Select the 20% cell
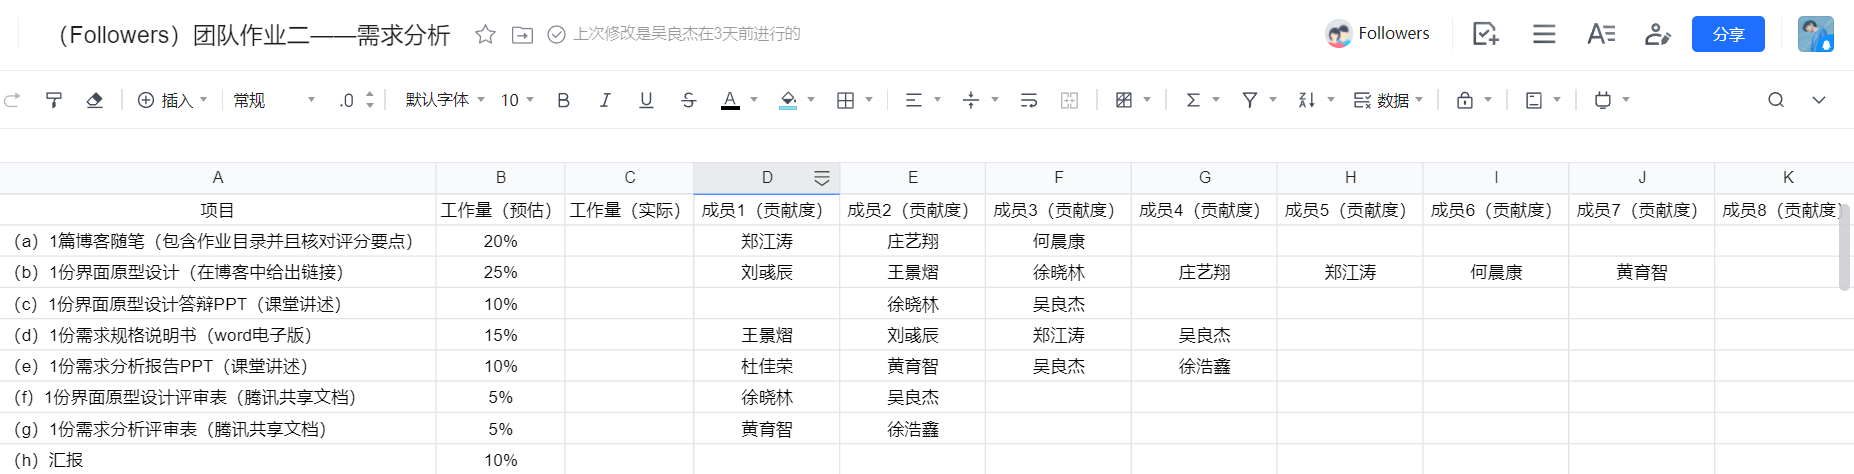Screen dimensions: 1854x474 point(501,241)
